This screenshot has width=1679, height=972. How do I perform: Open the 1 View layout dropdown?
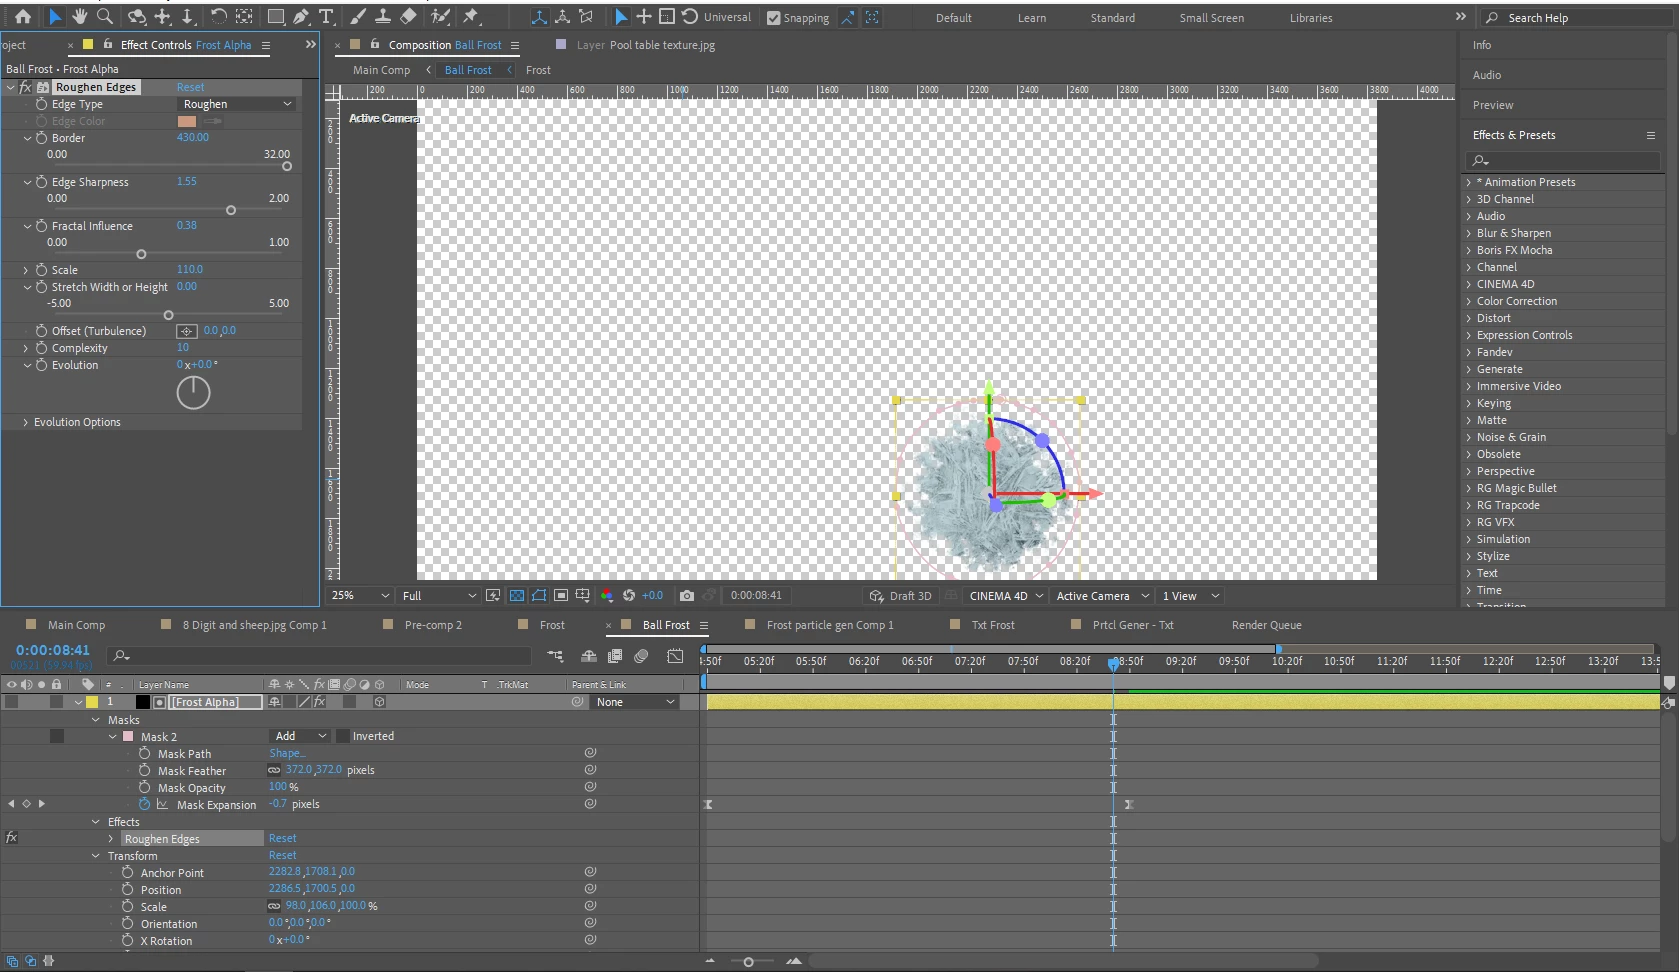[x=1190, y=596]
